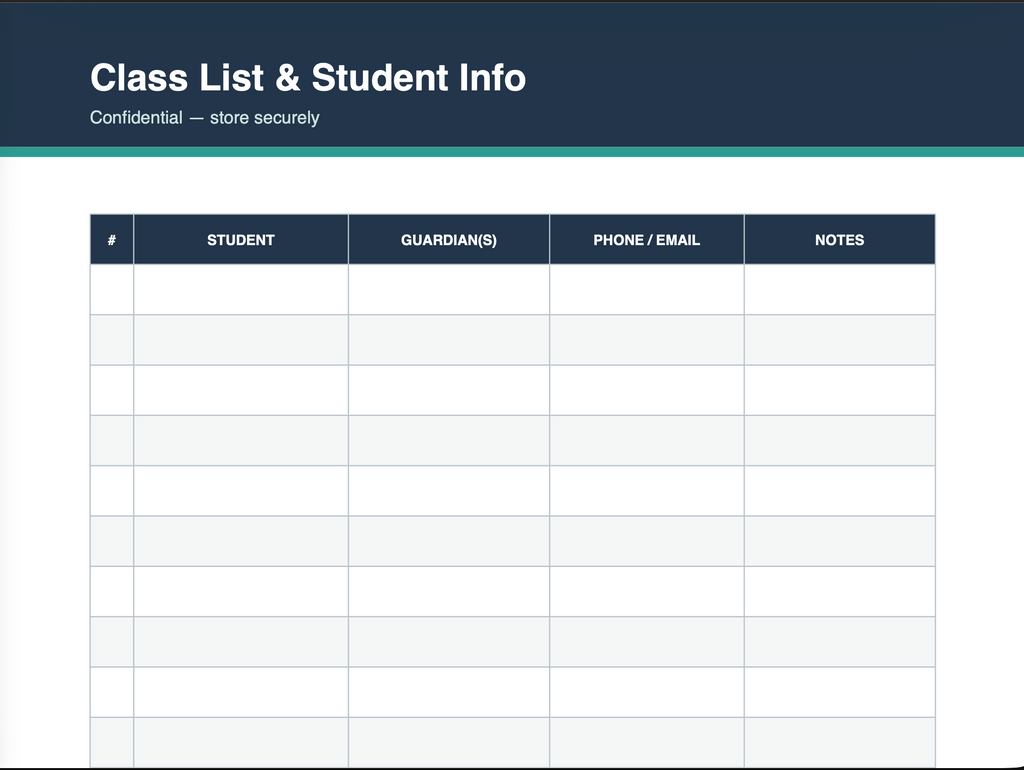The image size is (1024, 770).
Task: Click the # column header
Action: pos(112,240)
